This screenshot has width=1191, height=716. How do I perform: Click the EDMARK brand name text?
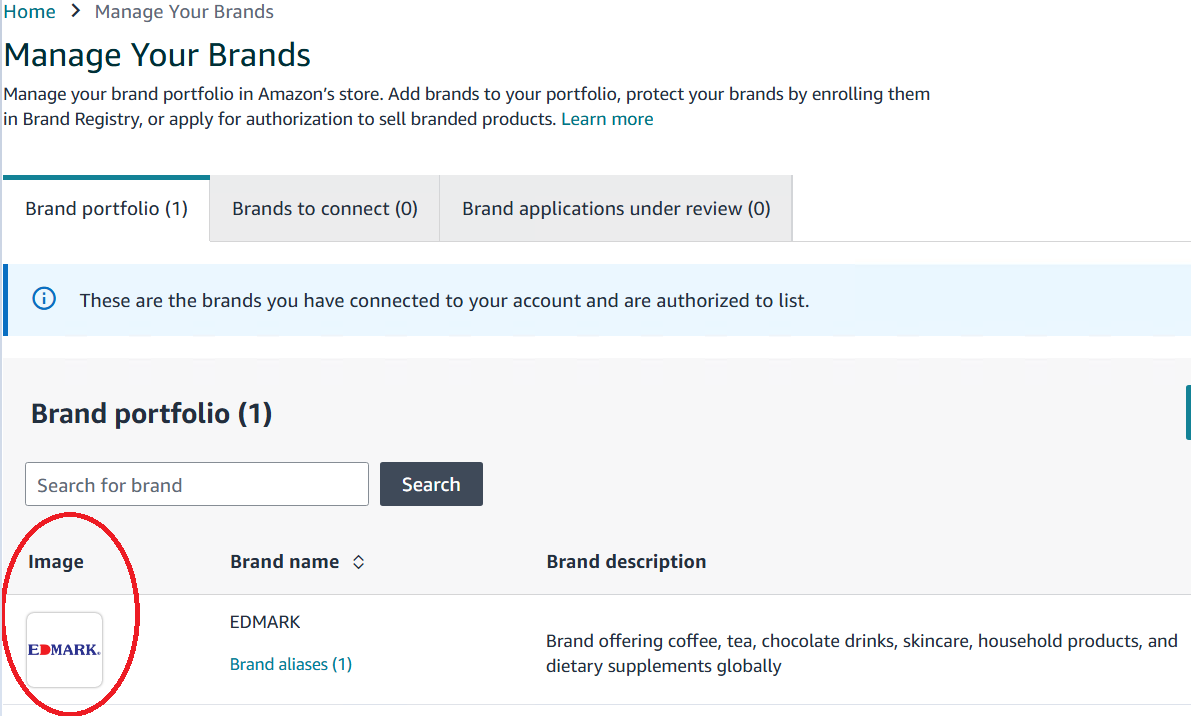coord(265,622)
